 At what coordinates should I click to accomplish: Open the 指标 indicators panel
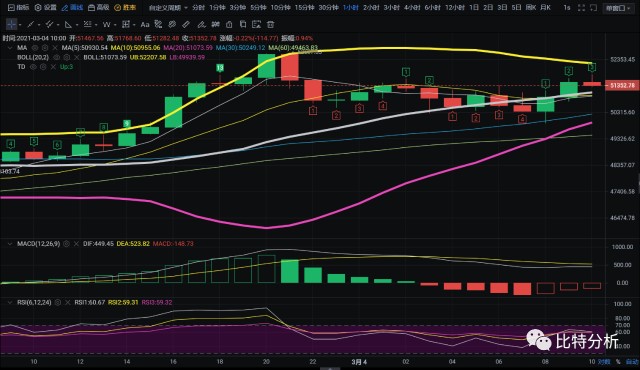19,8
